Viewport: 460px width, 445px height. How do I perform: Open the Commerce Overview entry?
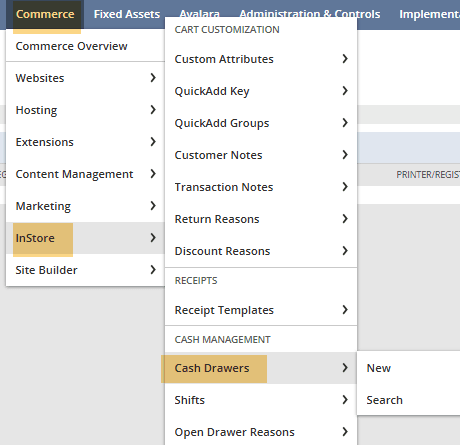pyautogui.click(x=71, y=46)
